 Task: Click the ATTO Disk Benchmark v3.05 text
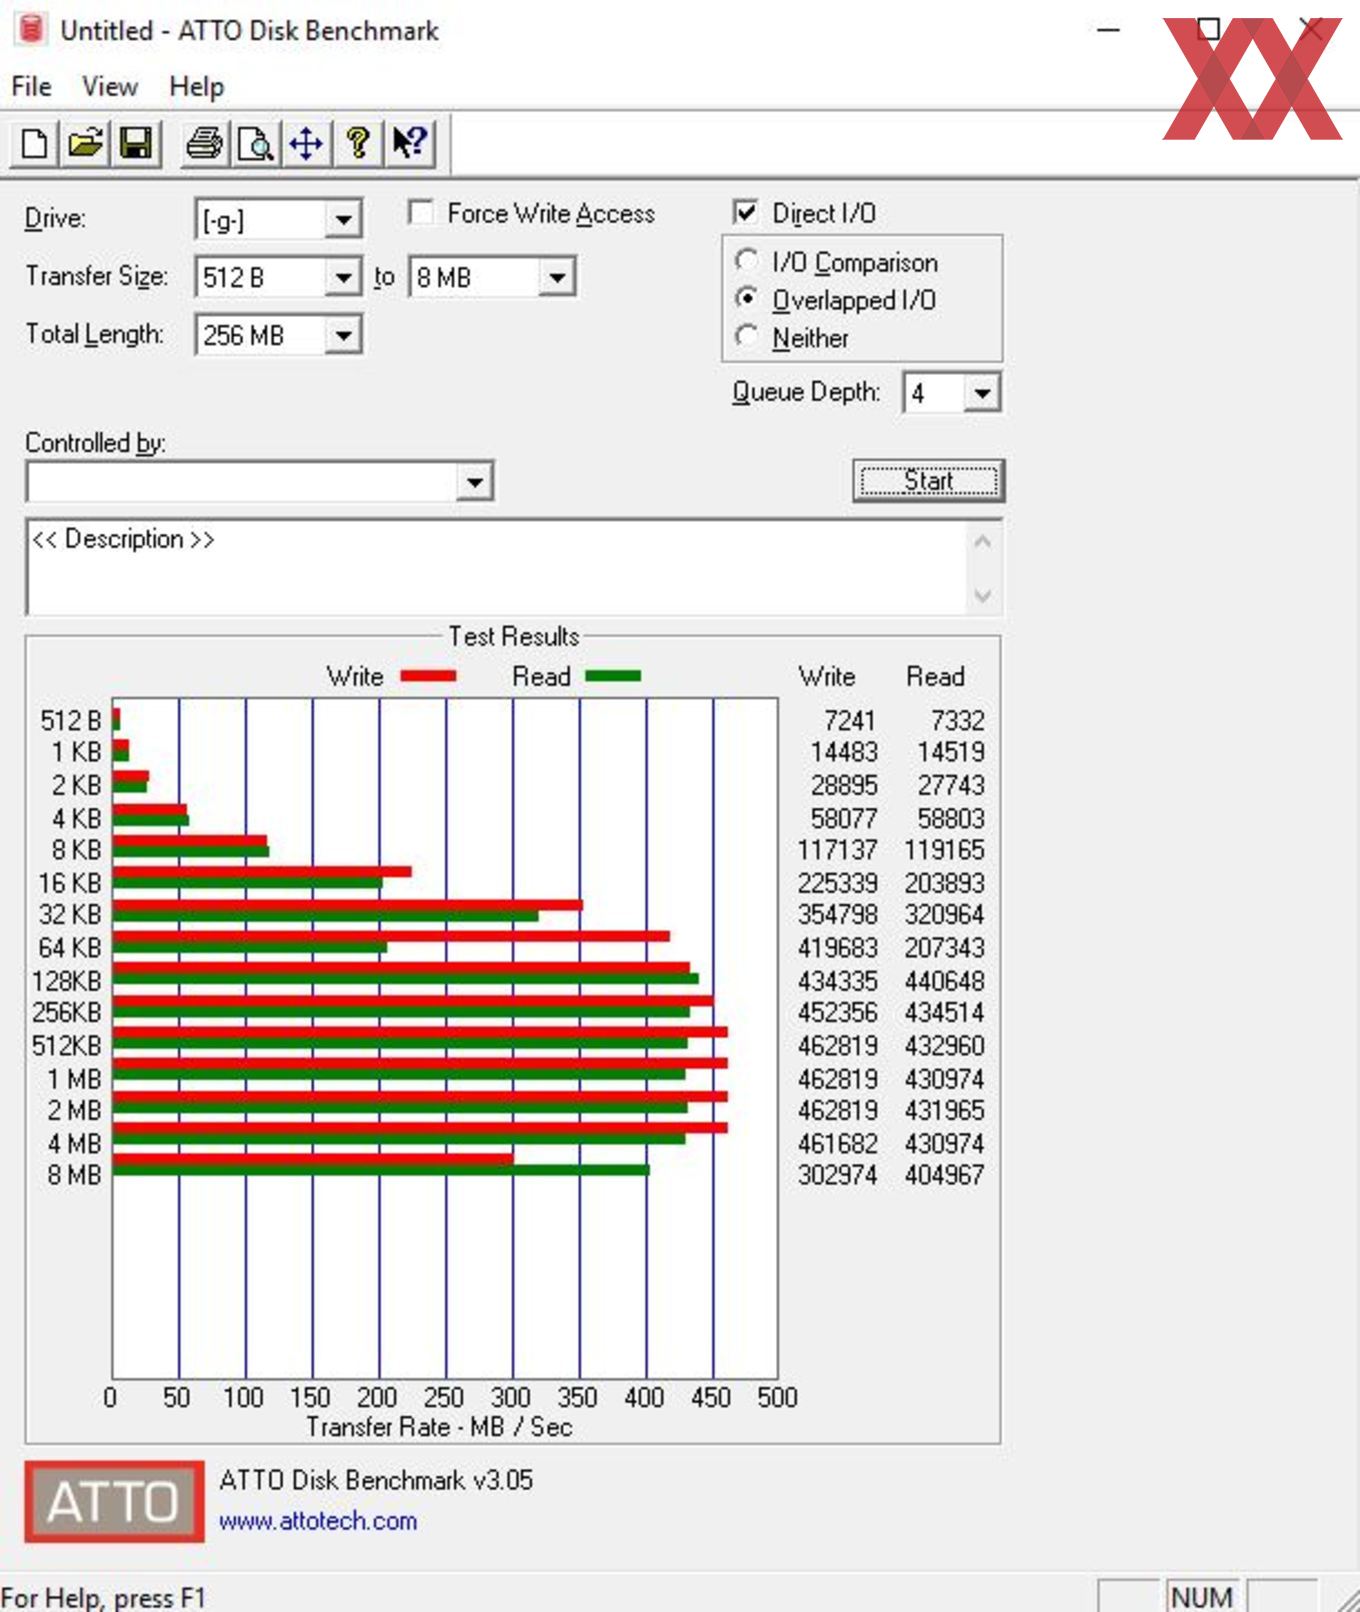pos(376,1480)
